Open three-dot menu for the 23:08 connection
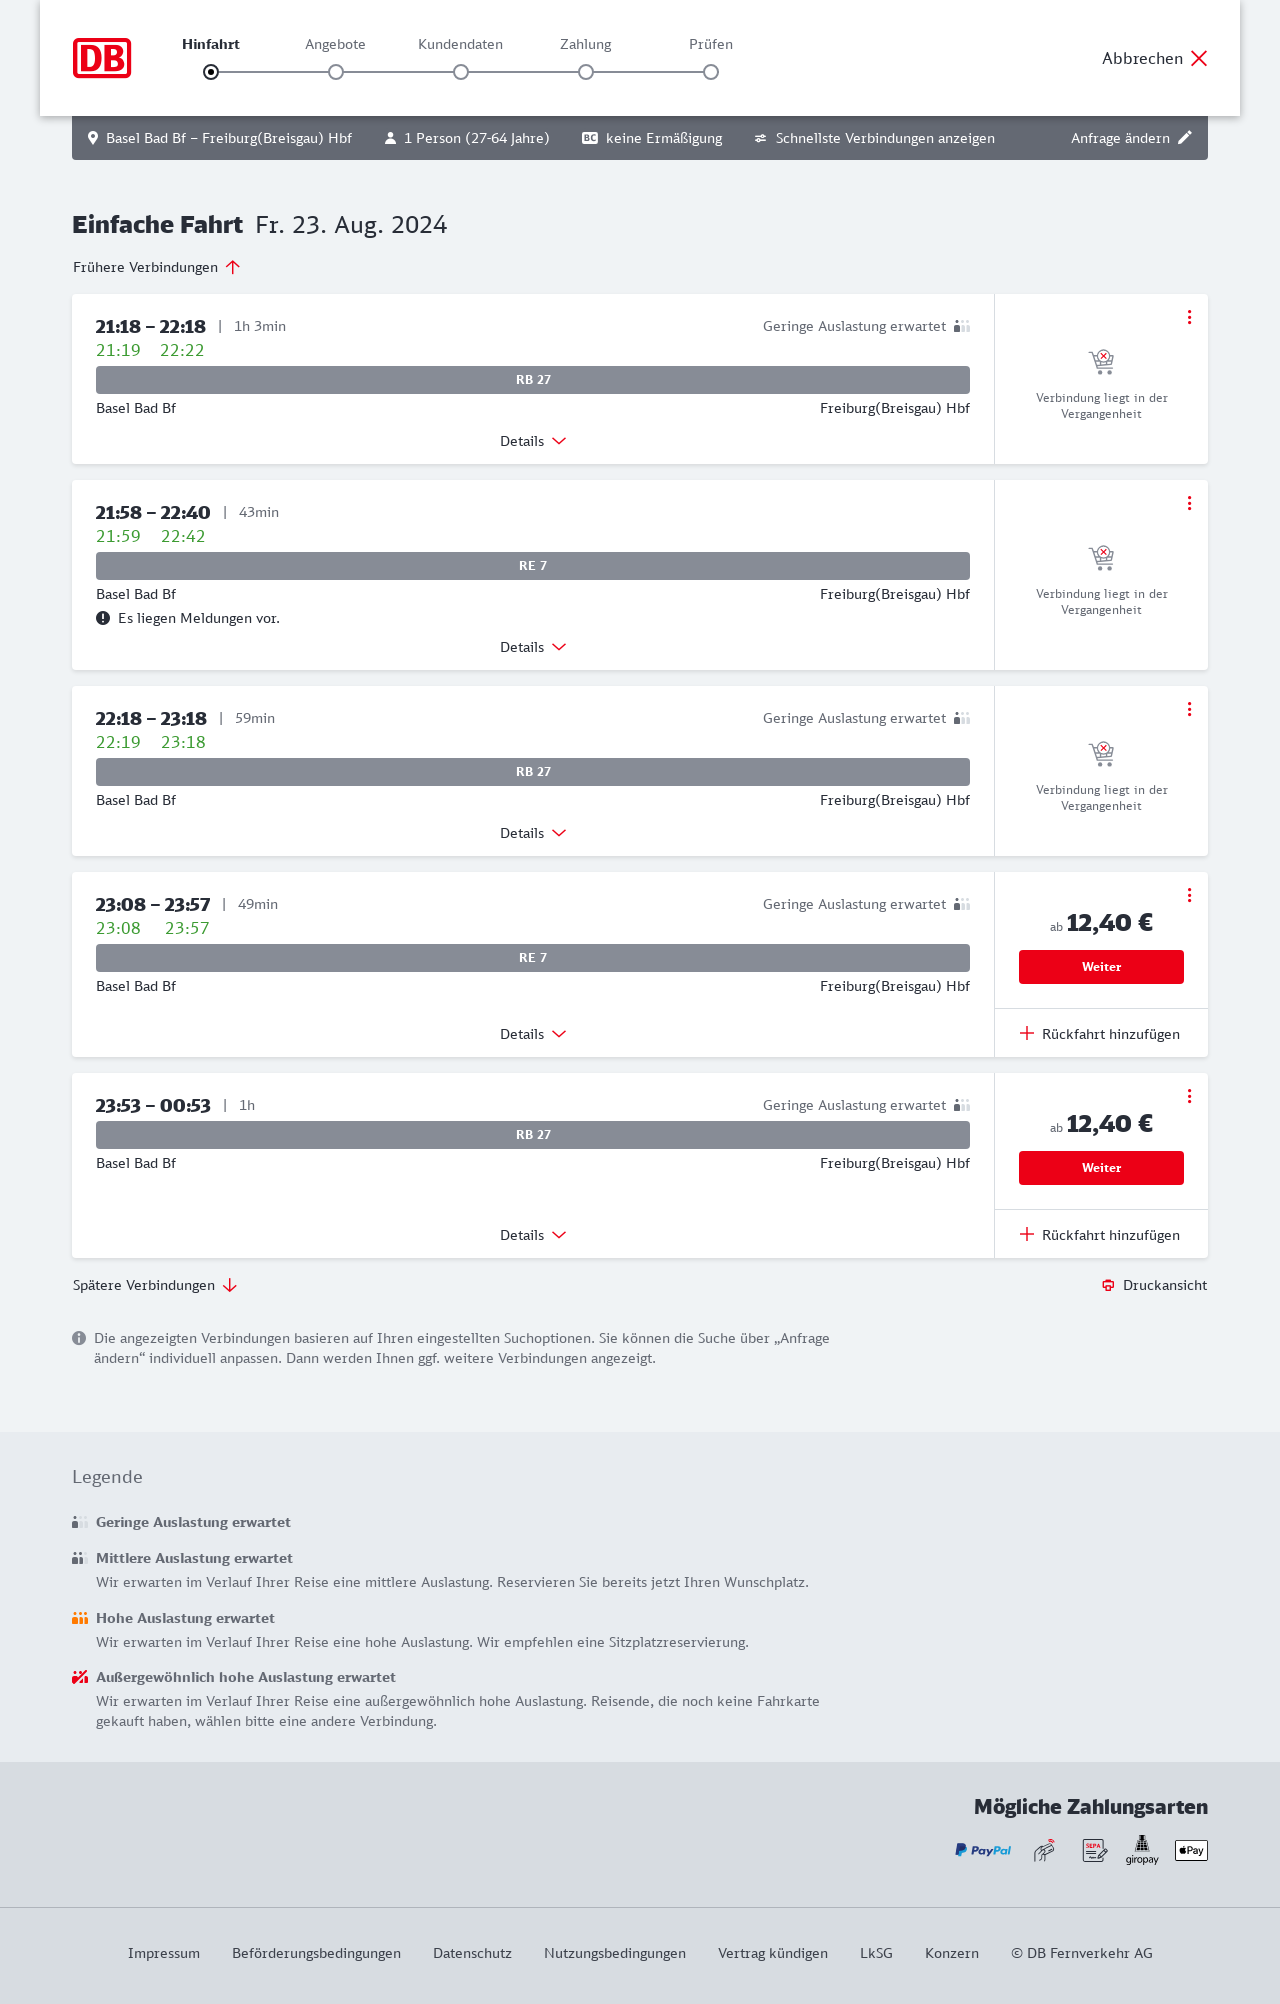Image resolution: width=1280 pixels, height=2004 pixels. (1189, 895)
